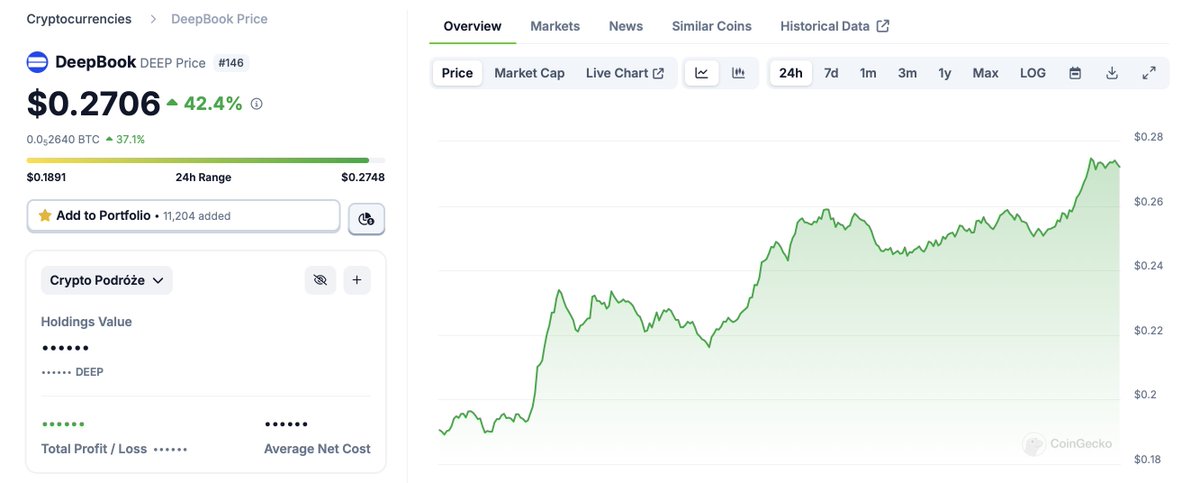Select the 24h time range
The width and height of the screenshot is (1200, 483).
point(790,73)
